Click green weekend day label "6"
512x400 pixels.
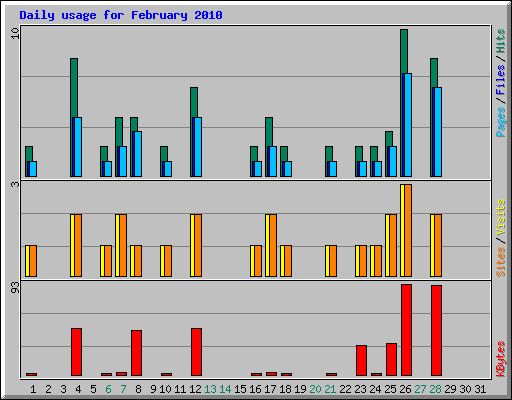108,389
